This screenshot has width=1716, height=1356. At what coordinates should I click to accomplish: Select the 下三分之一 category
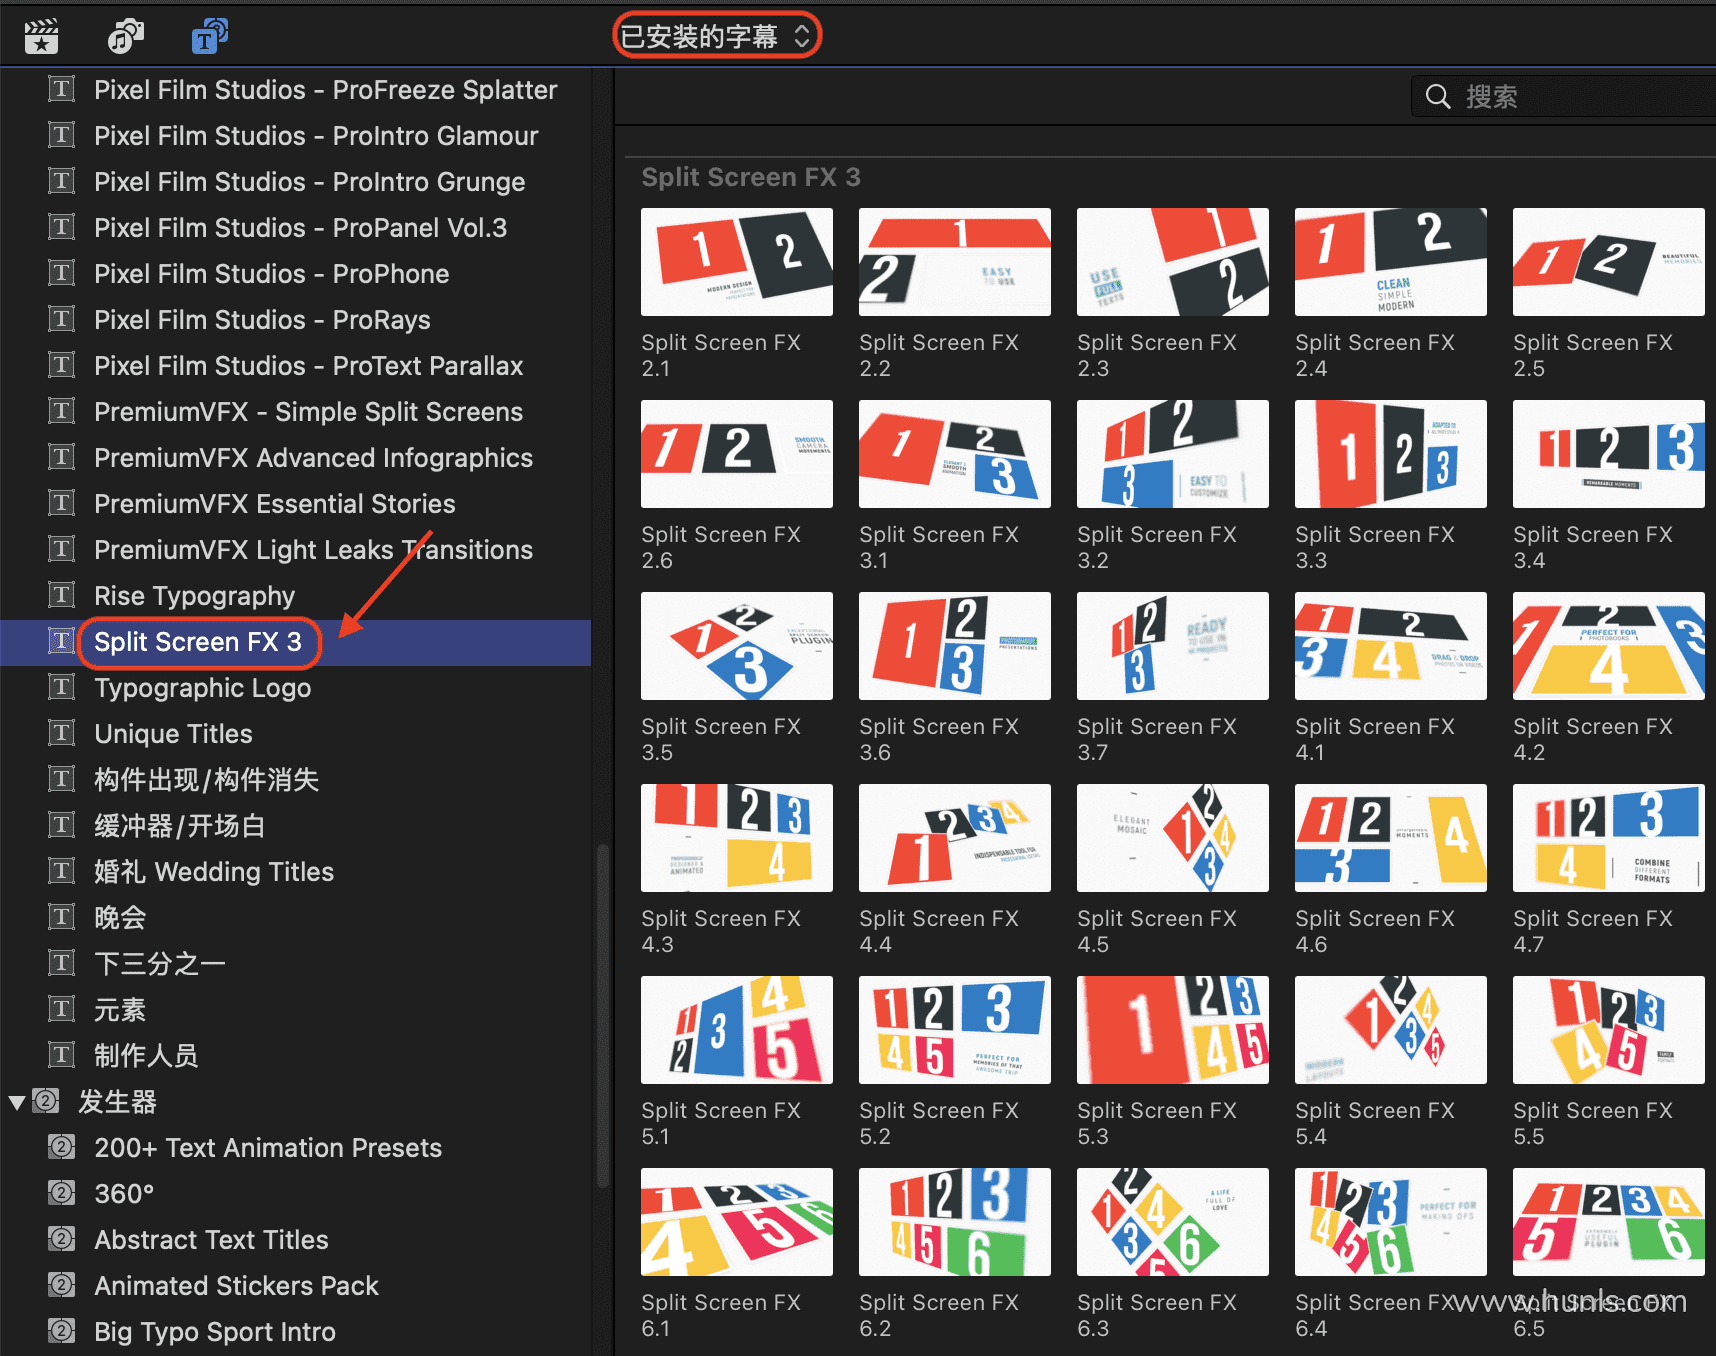pos(160,964)
